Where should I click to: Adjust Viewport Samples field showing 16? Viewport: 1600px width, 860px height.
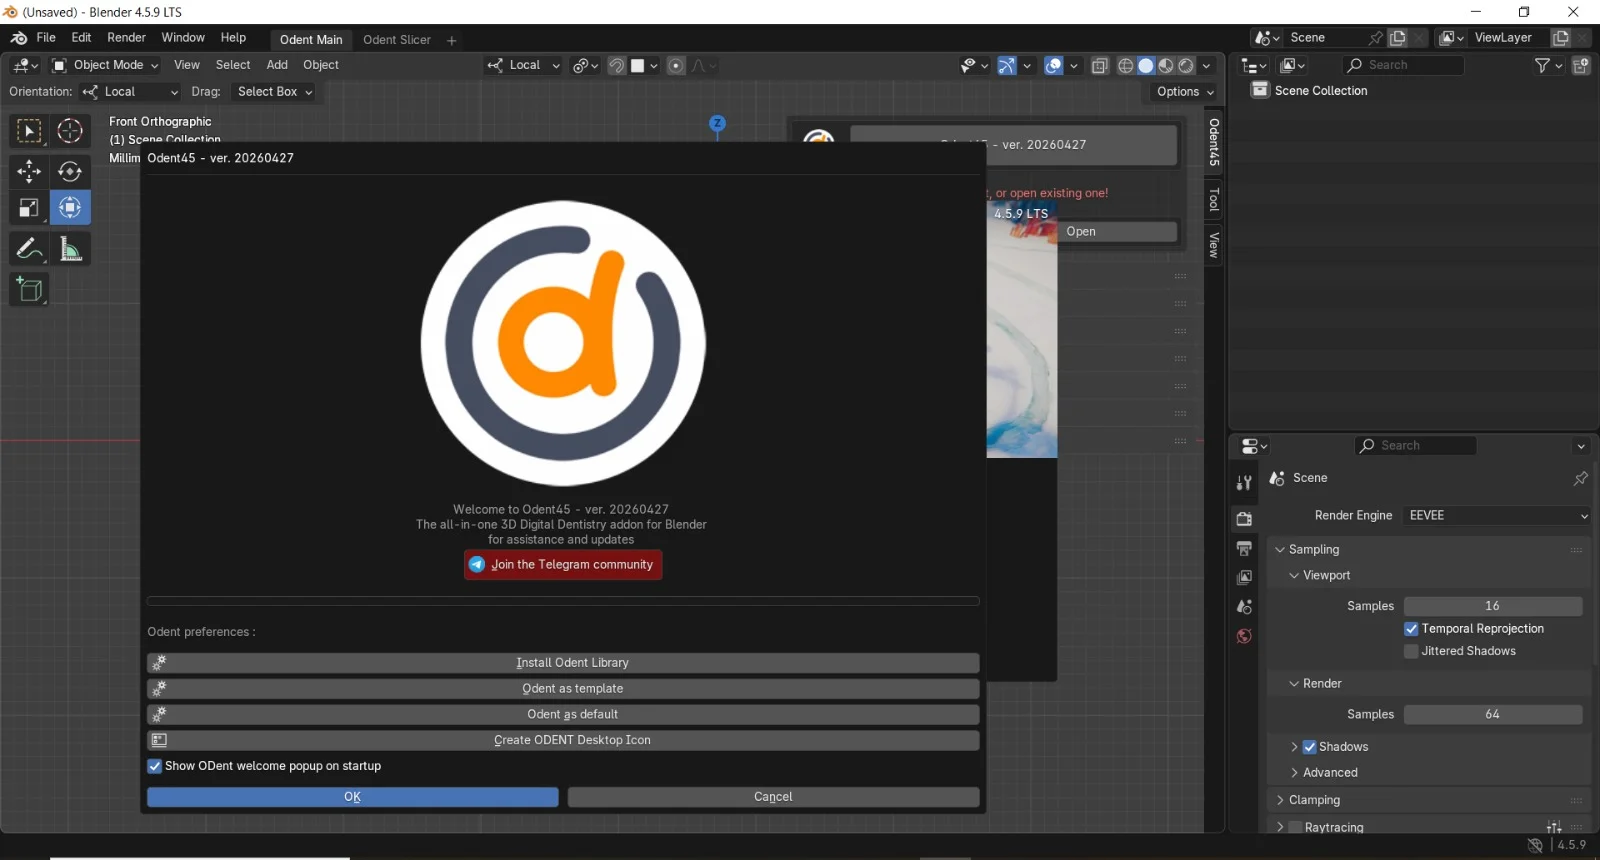click(x=1493, y=606)
